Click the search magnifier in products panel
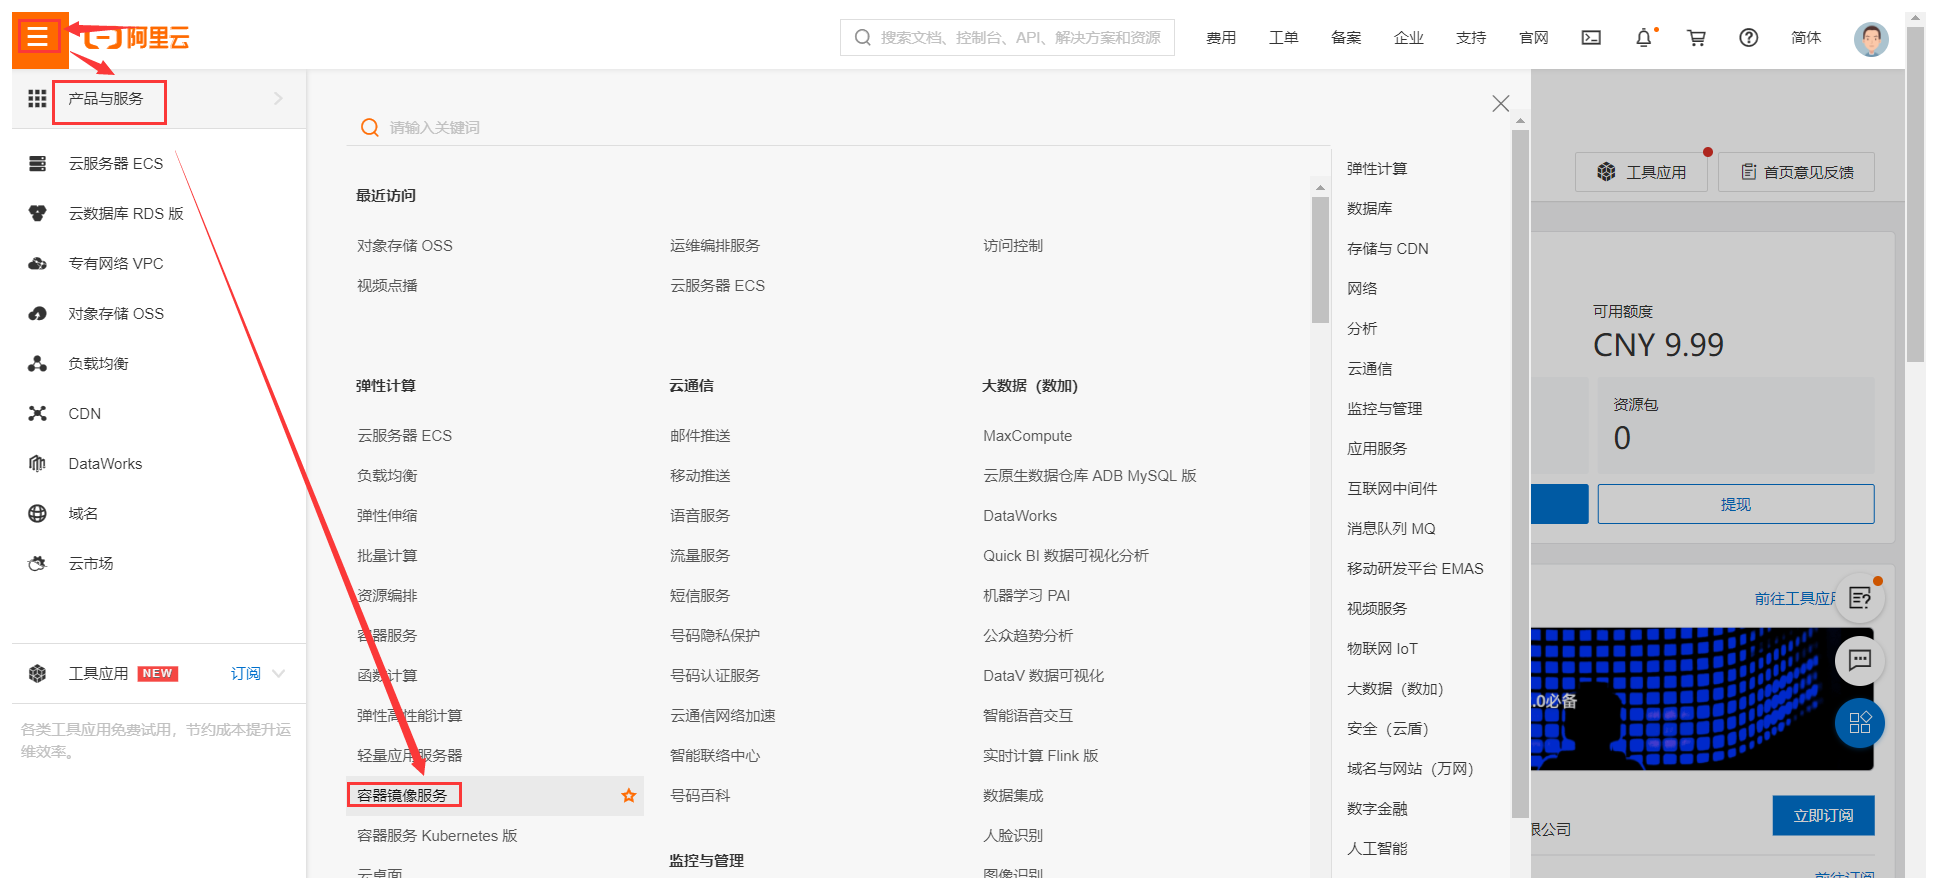The width and height of the screenshot is (1938, 890). point(369,127)
